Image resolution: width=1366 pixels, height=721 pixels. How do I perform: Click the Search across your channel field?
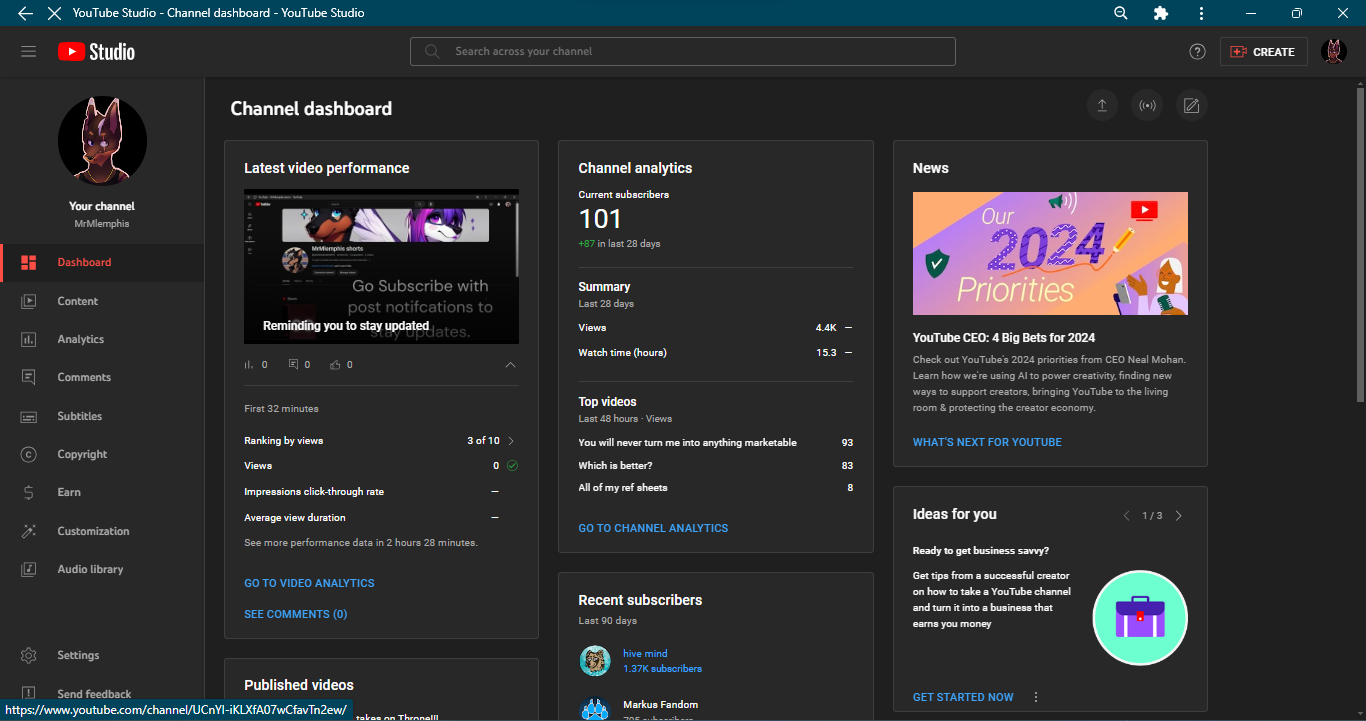(x=682, y=52)
